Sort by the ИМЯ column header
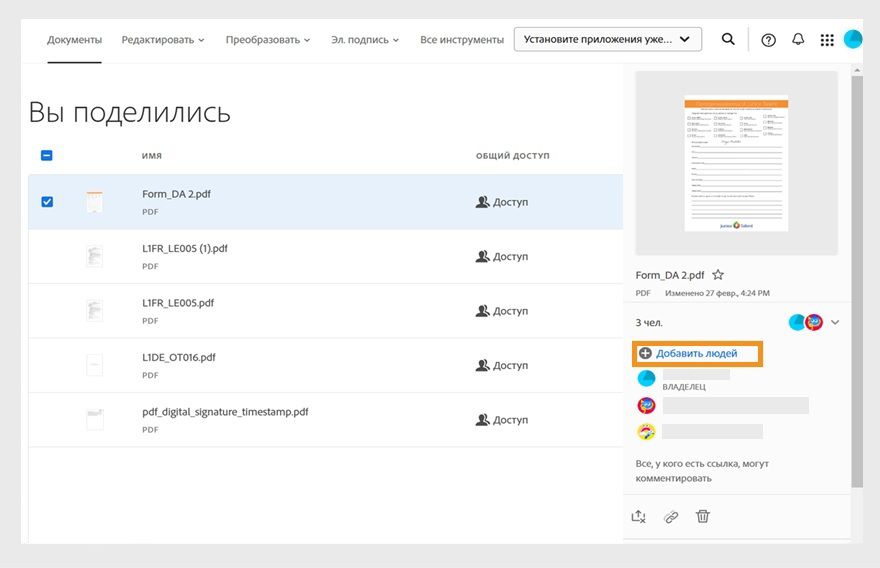 tap(152, 155)
